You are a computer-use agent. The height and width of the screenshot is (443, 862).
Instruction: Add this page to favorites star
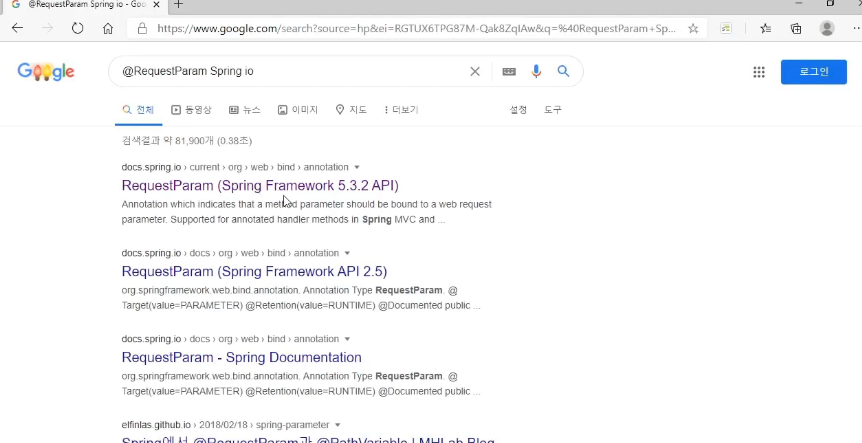693,29
